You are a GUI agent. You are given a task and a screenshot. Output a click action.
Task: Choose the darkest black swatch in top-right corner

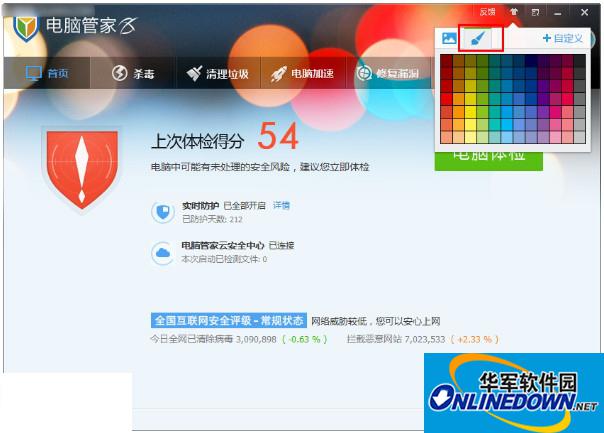click(x=580, y=61)
